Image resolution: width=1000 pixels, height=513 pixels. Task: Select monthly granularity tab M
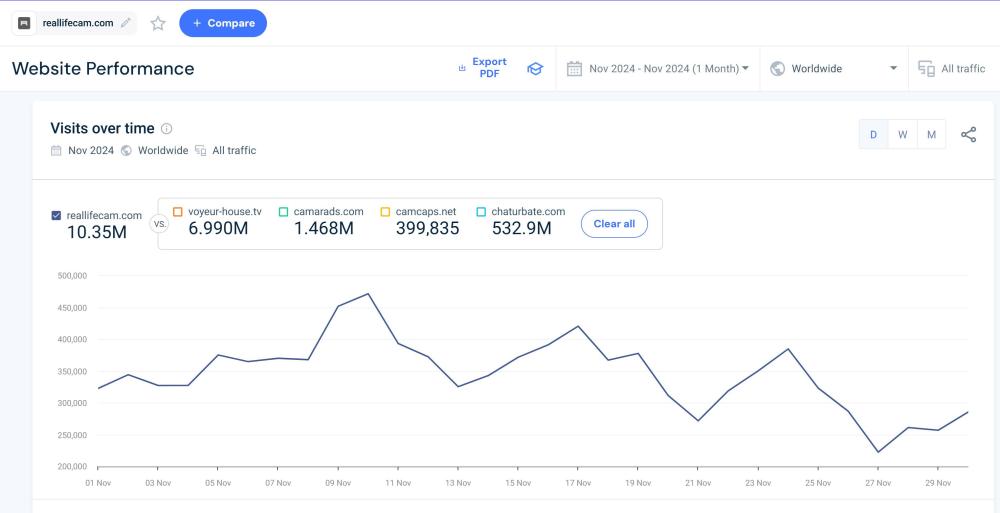pyautogui.click(x=931, y=135)
